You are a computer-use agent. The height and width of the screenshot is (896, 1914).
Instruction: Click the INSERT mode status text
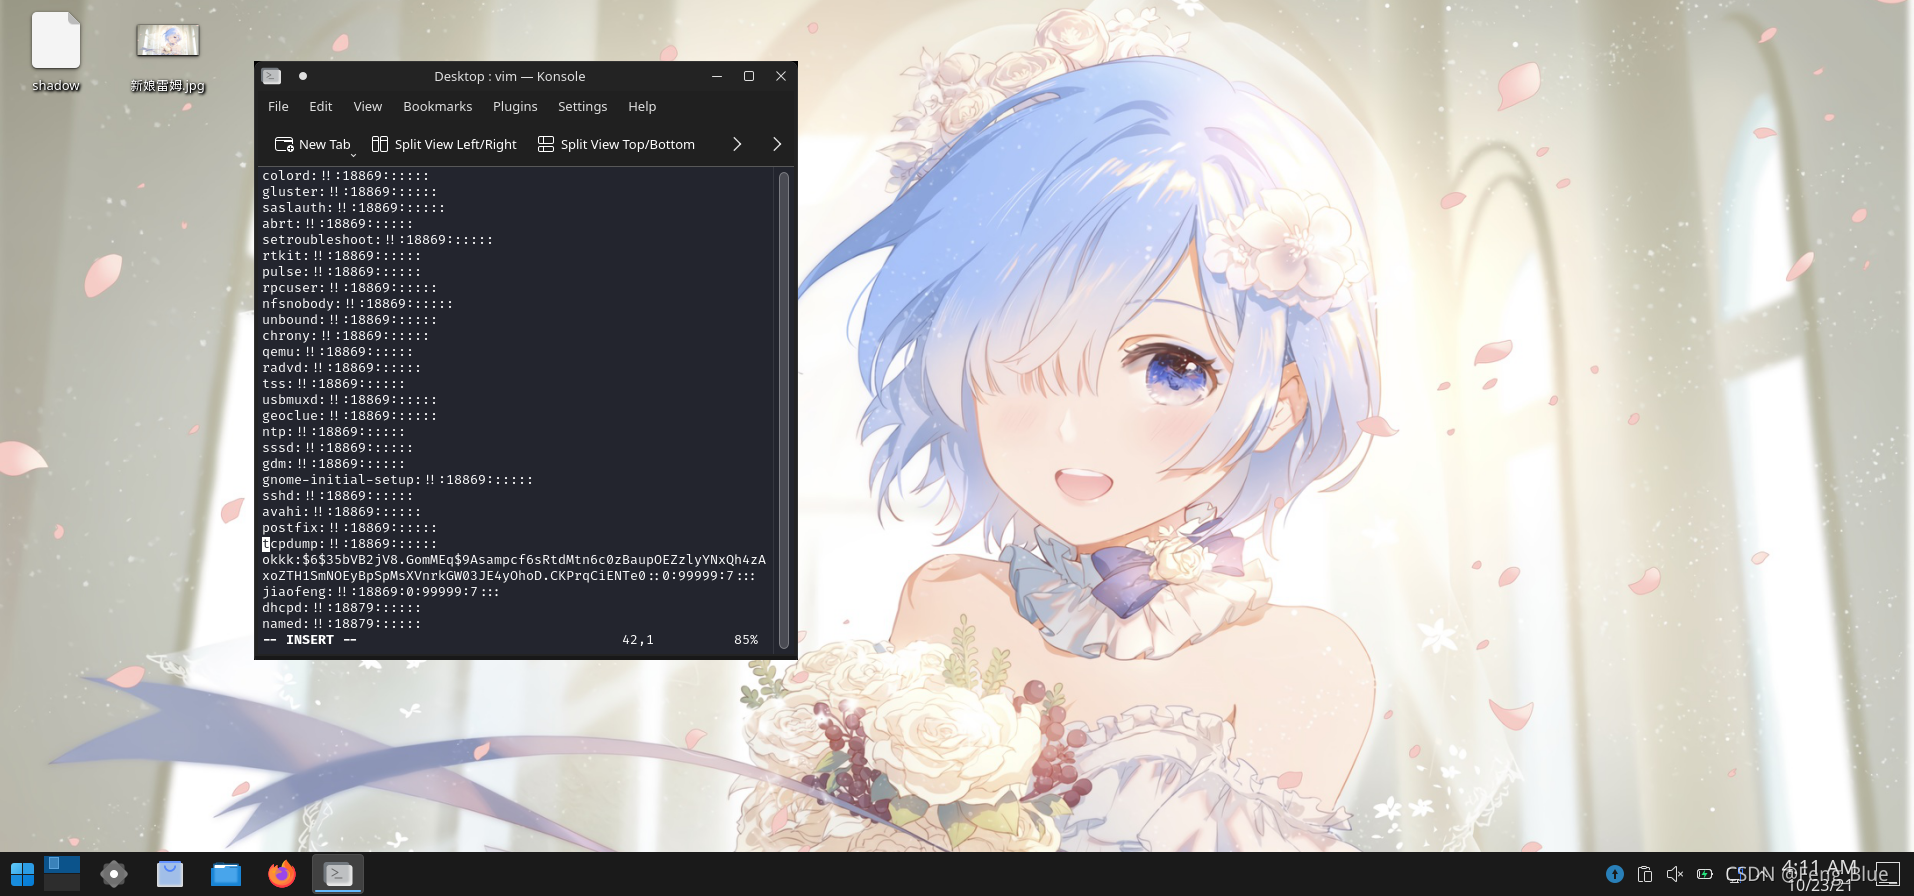click(310, 640)
